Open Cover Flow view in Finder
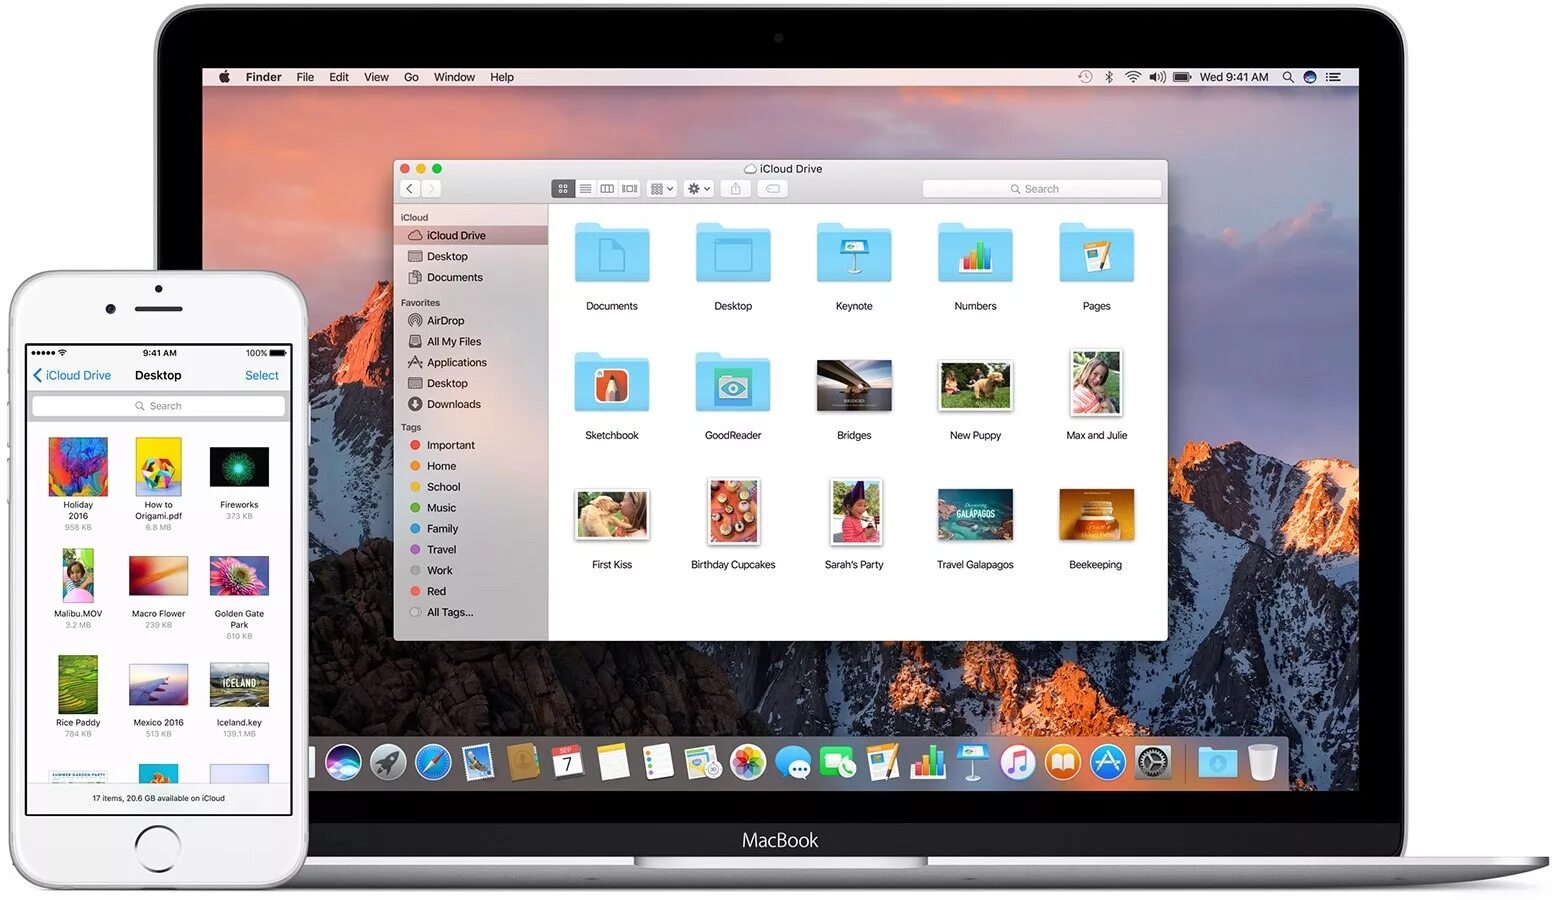The width and height of the screenshot is (1560, 900). pyautogui.click(x=629, y=189)
